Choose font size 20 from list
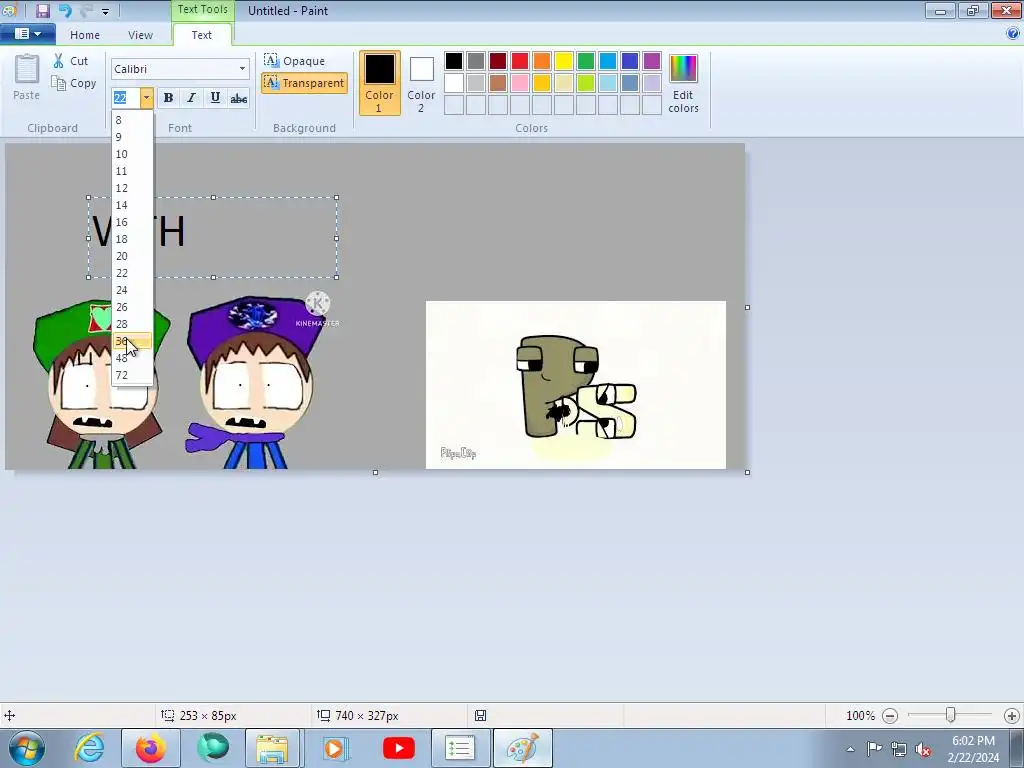This screenshot has height=768, width=1024. pos(133,256)
